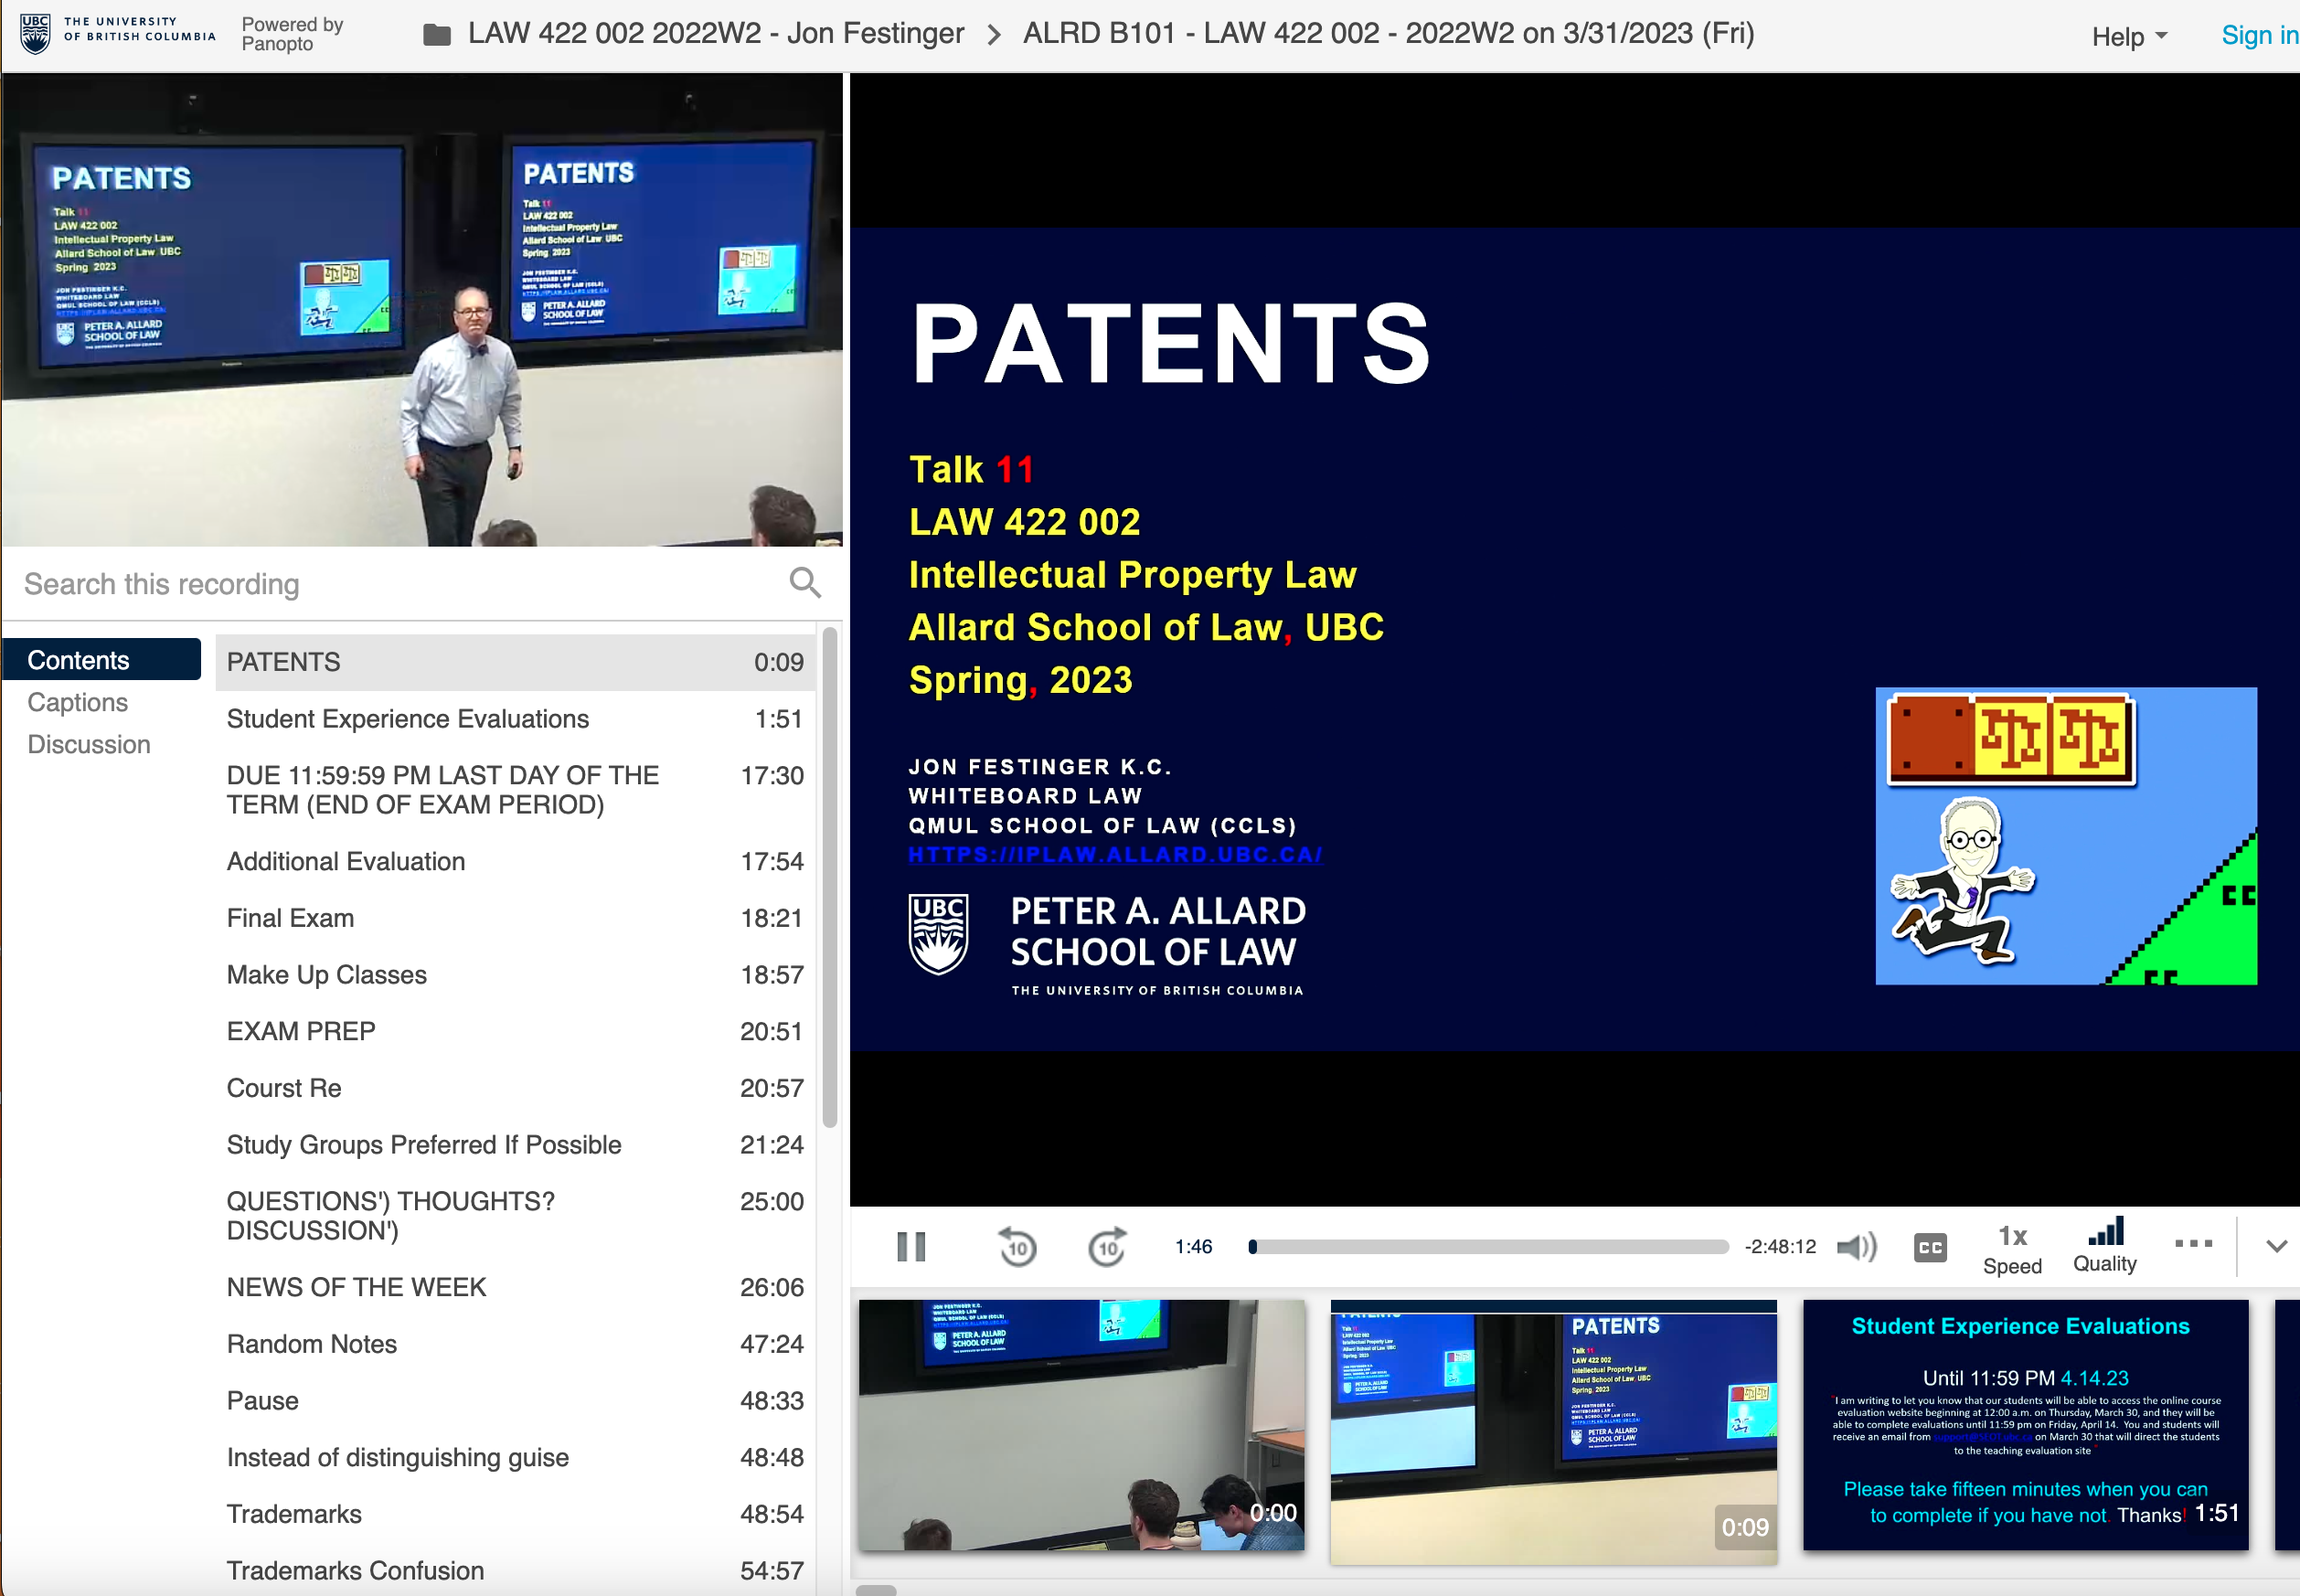Jump to NEWS OF THE WEEK entry
The height and width of the screenshot is (1596, 2300).
(x=515, y=1287)
